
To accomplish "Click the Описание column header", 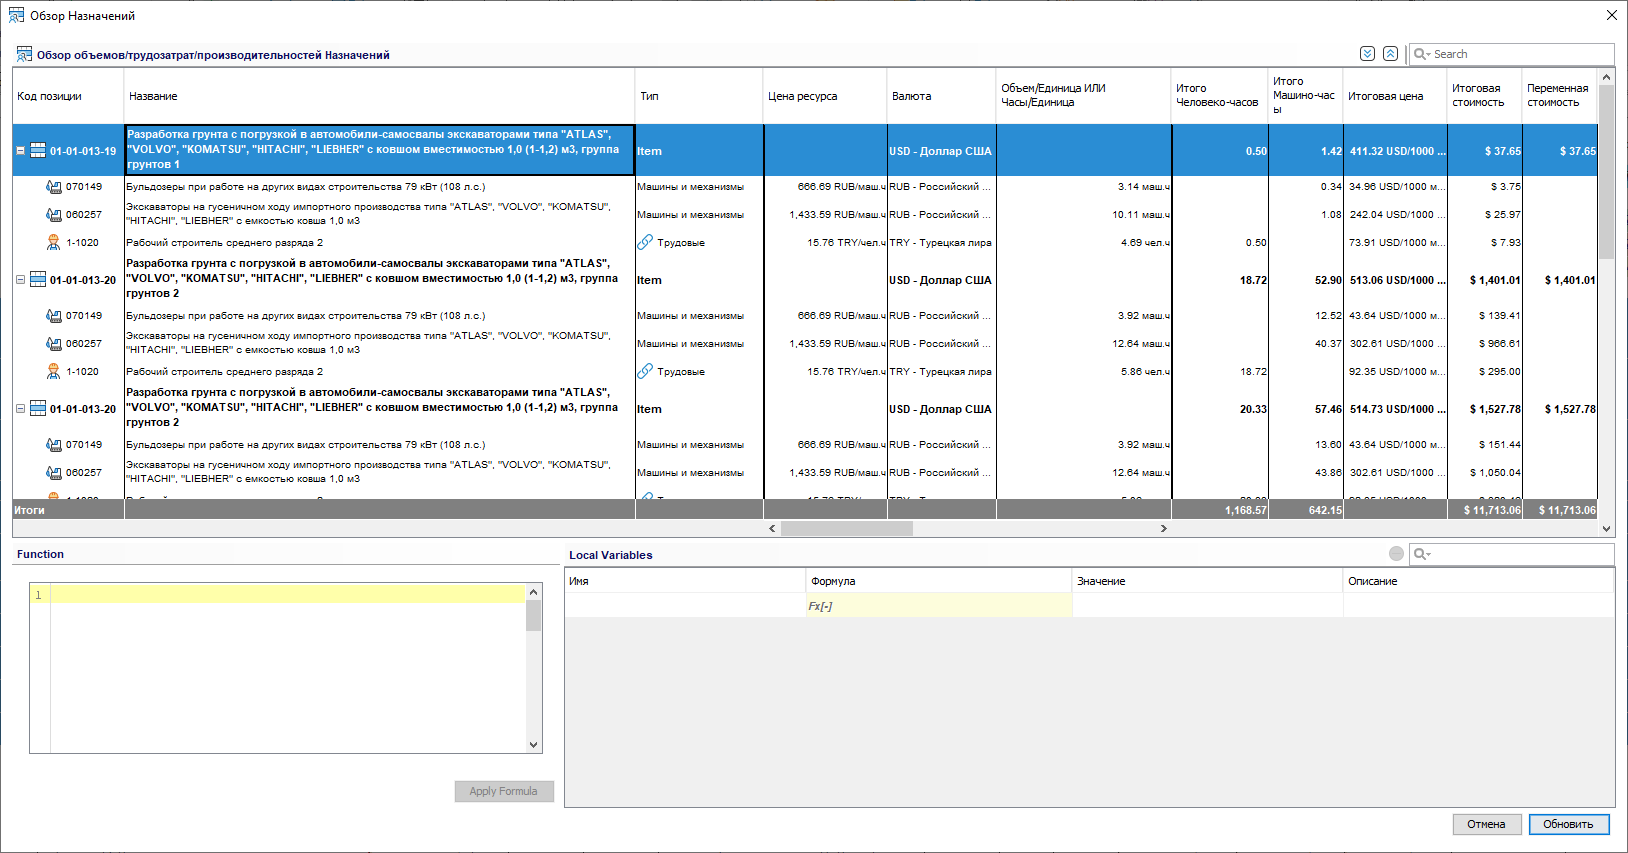I will [x=1479, y=581].
